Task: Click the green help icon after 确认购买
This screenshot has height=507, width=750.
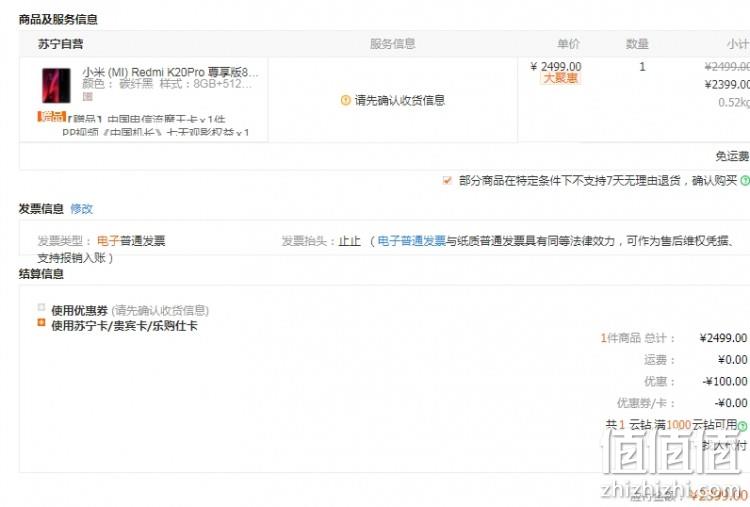Action: click(x=745, y=181)
